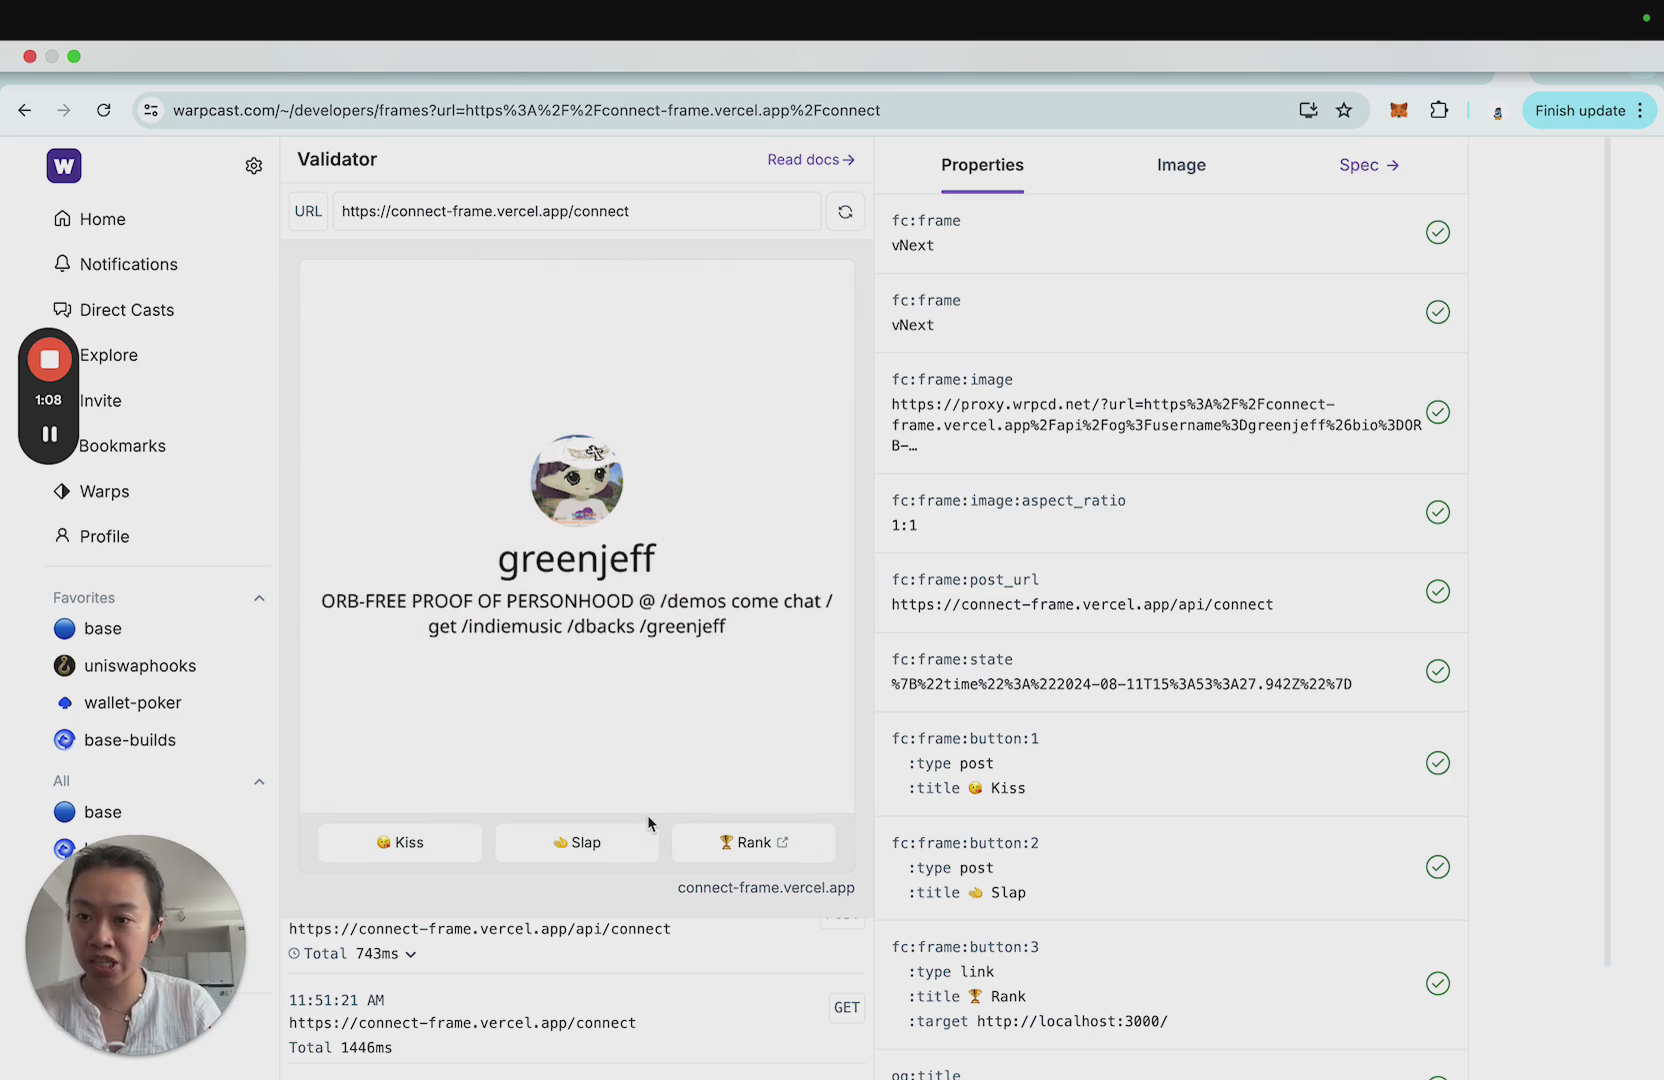This screenshot has height=1080, width=1664.
Task: Open the settings gear icon in sidebar
Action: point(254,166)
